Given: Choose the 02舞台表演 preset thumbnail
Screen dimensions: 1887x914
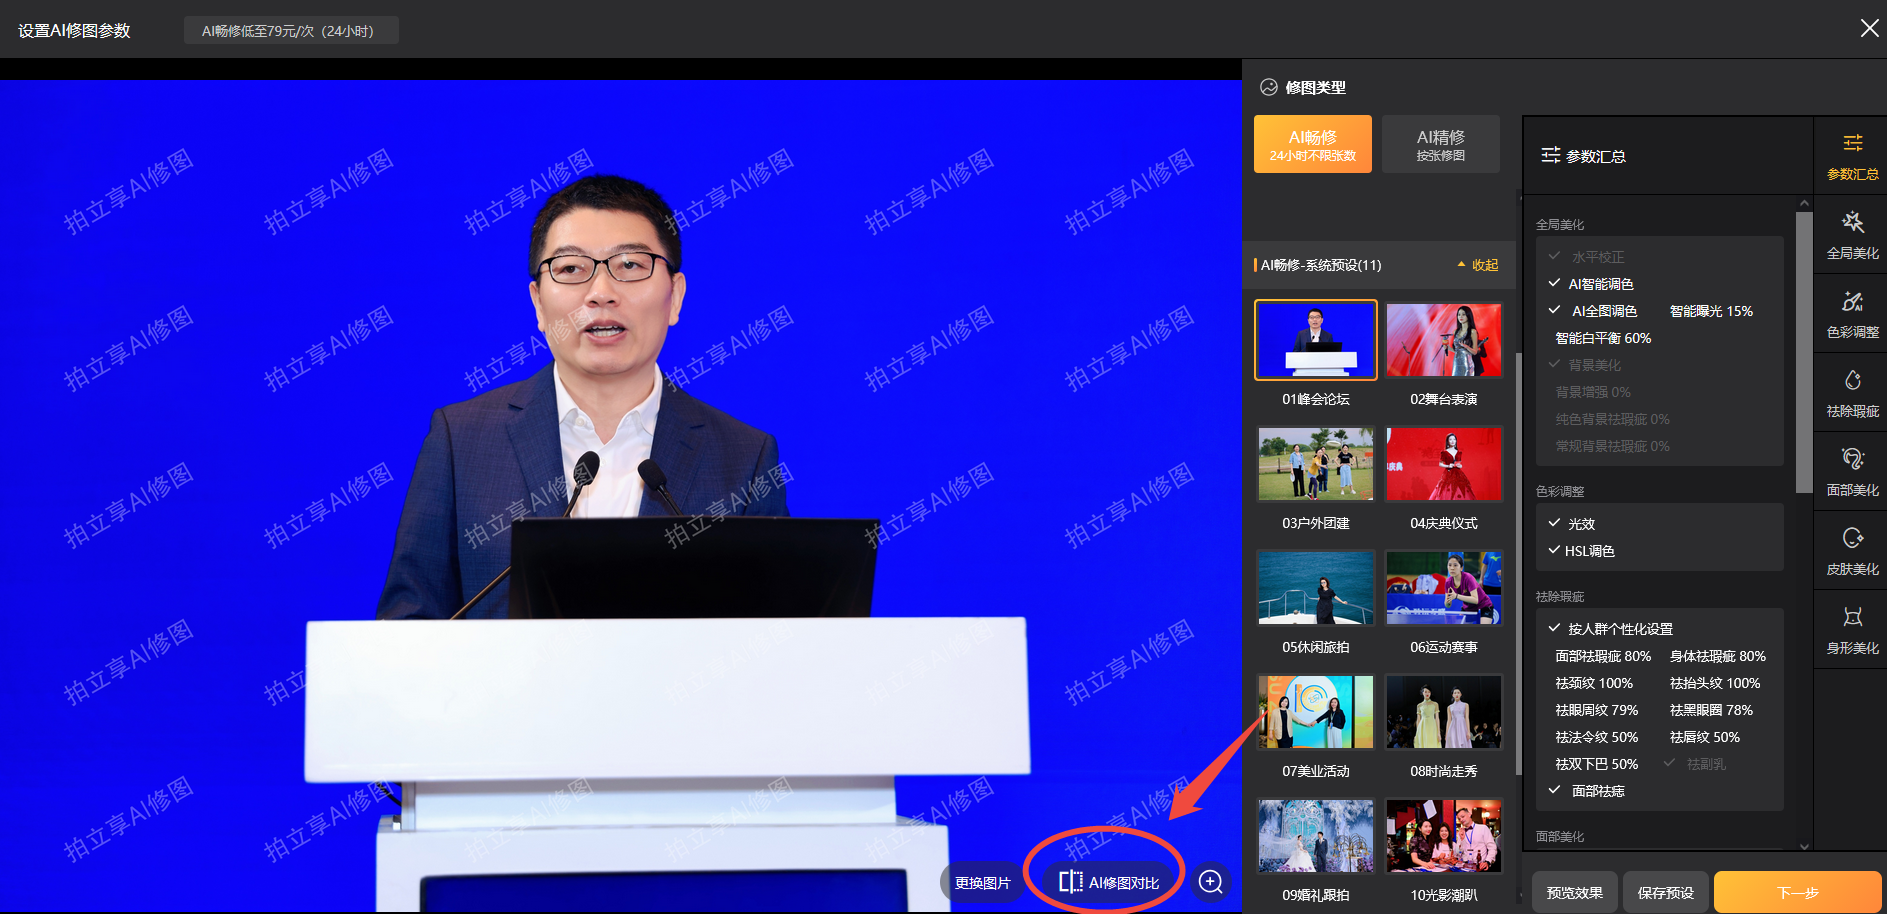Looking at the screenshot, I should click(x=1443, y=341).
